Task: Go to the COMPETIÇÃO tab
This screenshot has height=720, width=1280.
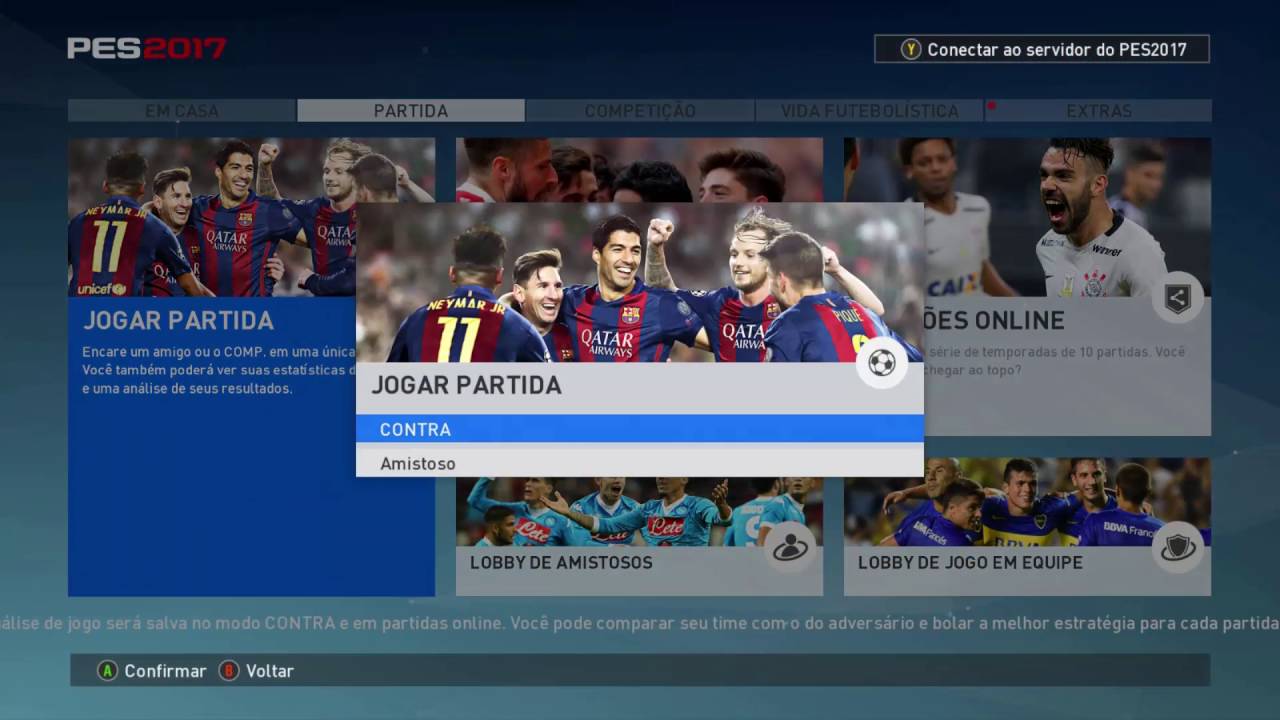Action: pos(640,111)
